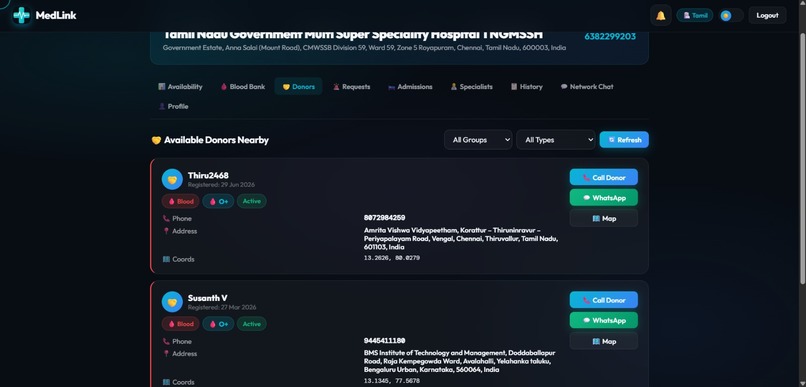Viewport: 806px width, 387px height.
Task: Toggle the theme switch in the header
Action: [731, 15]
